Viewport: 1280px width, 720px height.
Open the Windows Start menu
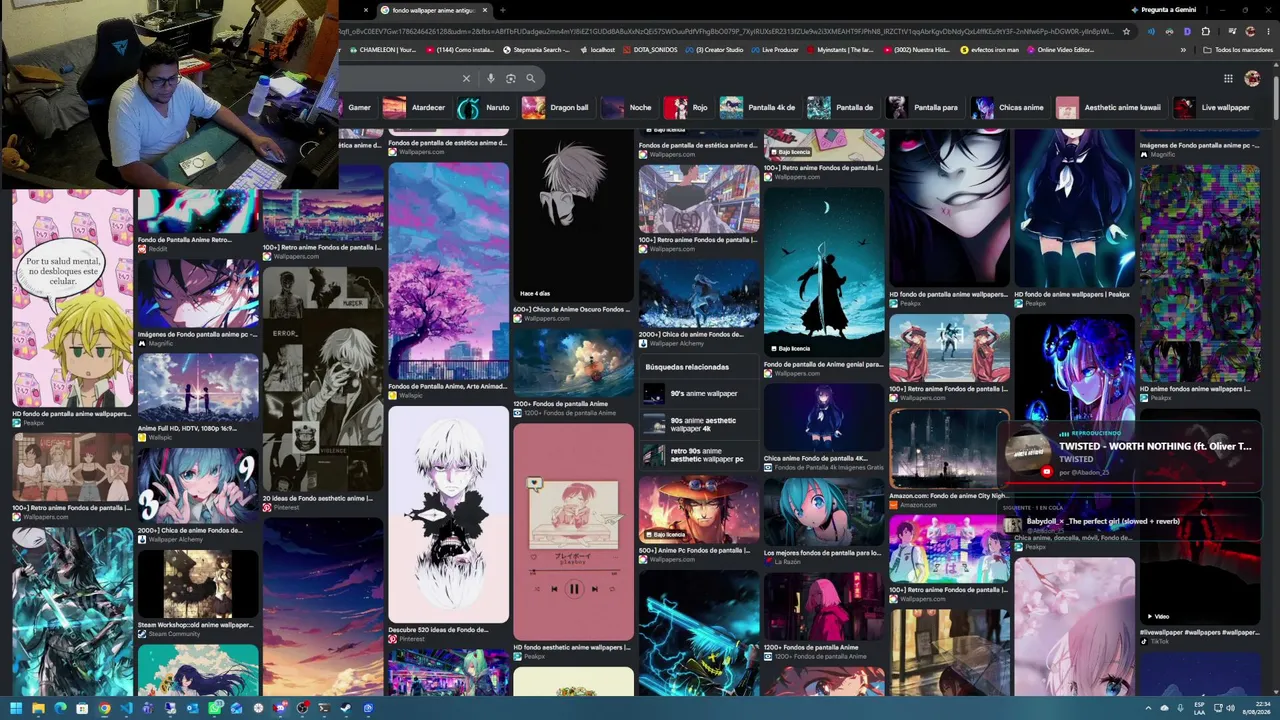tap(15, 708)
